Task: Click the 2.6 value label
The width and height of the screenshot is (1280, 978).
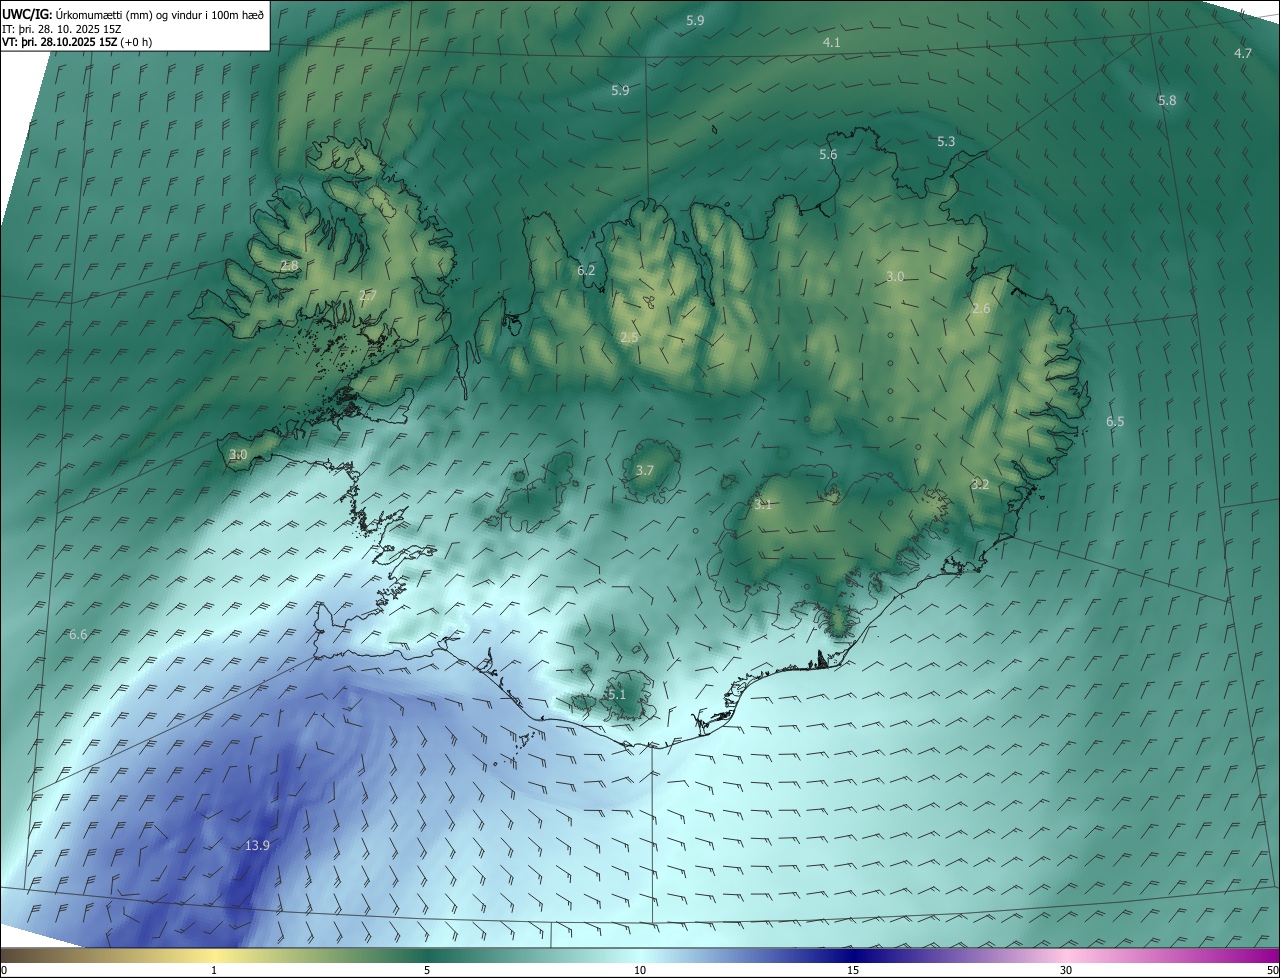Action: point(981,309)
